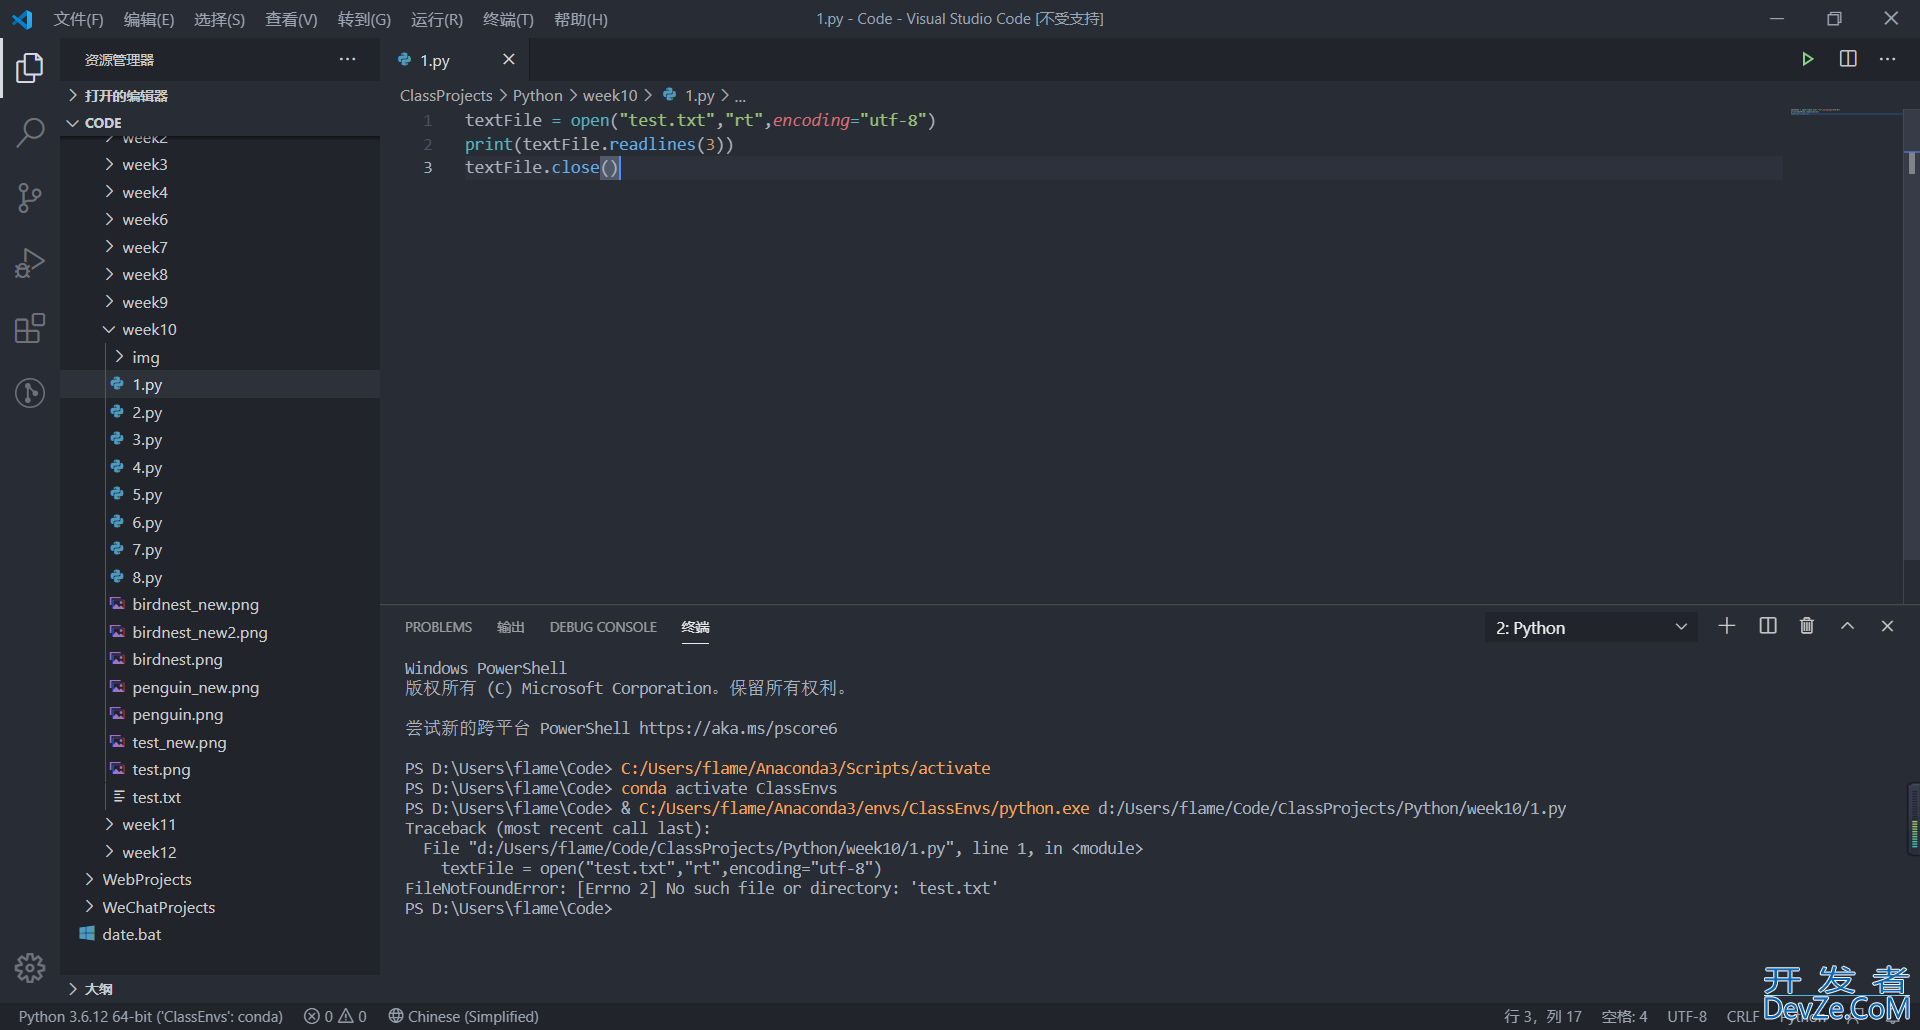This screenshot has height=1030, width=1920.
Task: Click the Python 3.6.12 interpreter selector
Action: coord(150,1016)
